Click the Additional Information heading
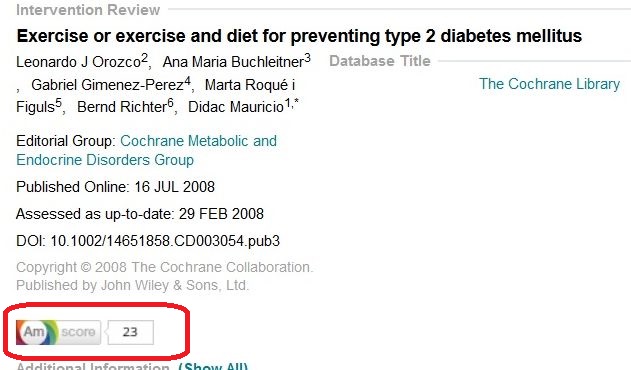This screenshot has width=631, height=370. click(93, 366)
